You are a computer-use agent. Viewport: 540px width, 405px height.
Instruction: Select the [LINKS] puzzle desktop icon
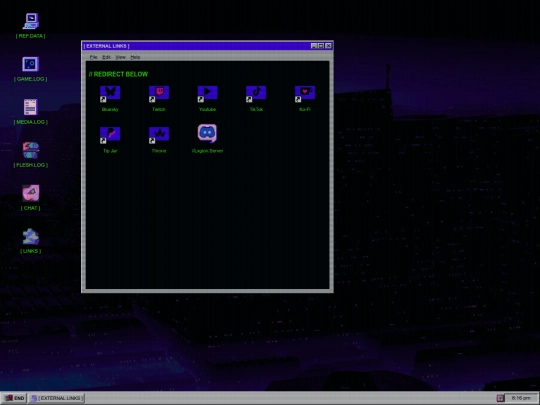click(31, 236)
